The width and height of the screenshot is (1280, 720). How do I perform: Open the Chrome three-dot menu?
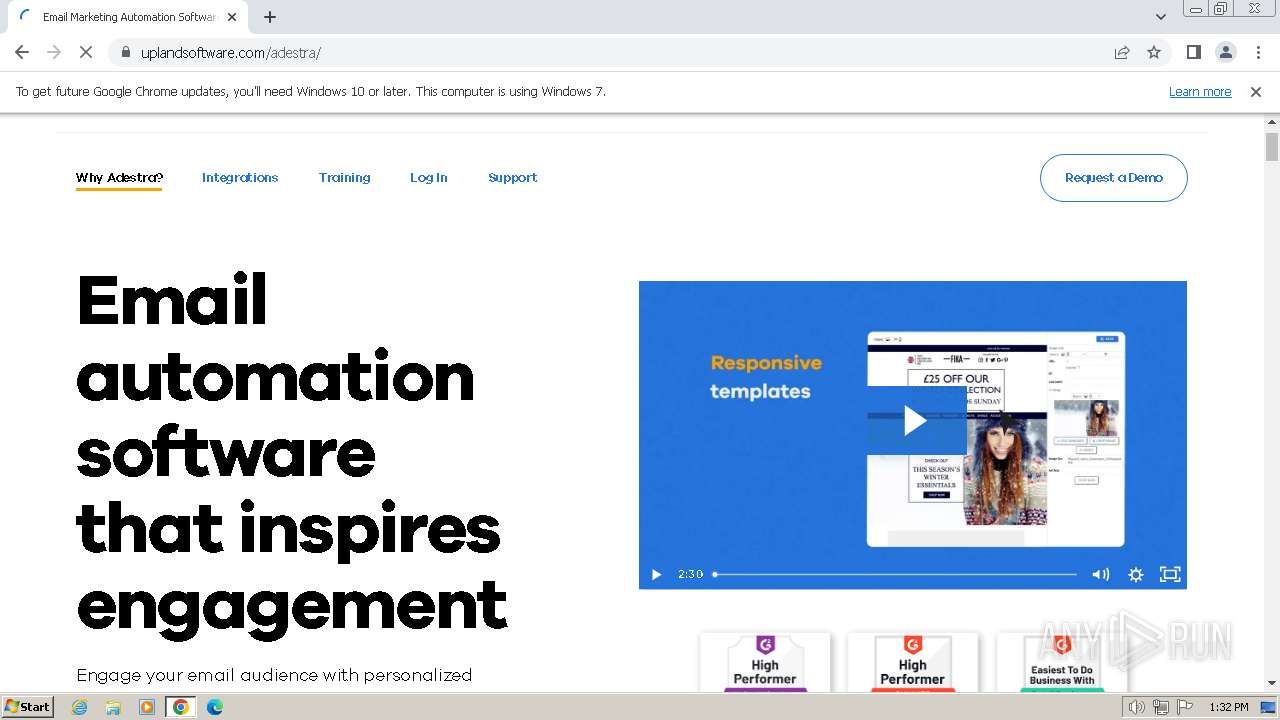[1258, 52]
